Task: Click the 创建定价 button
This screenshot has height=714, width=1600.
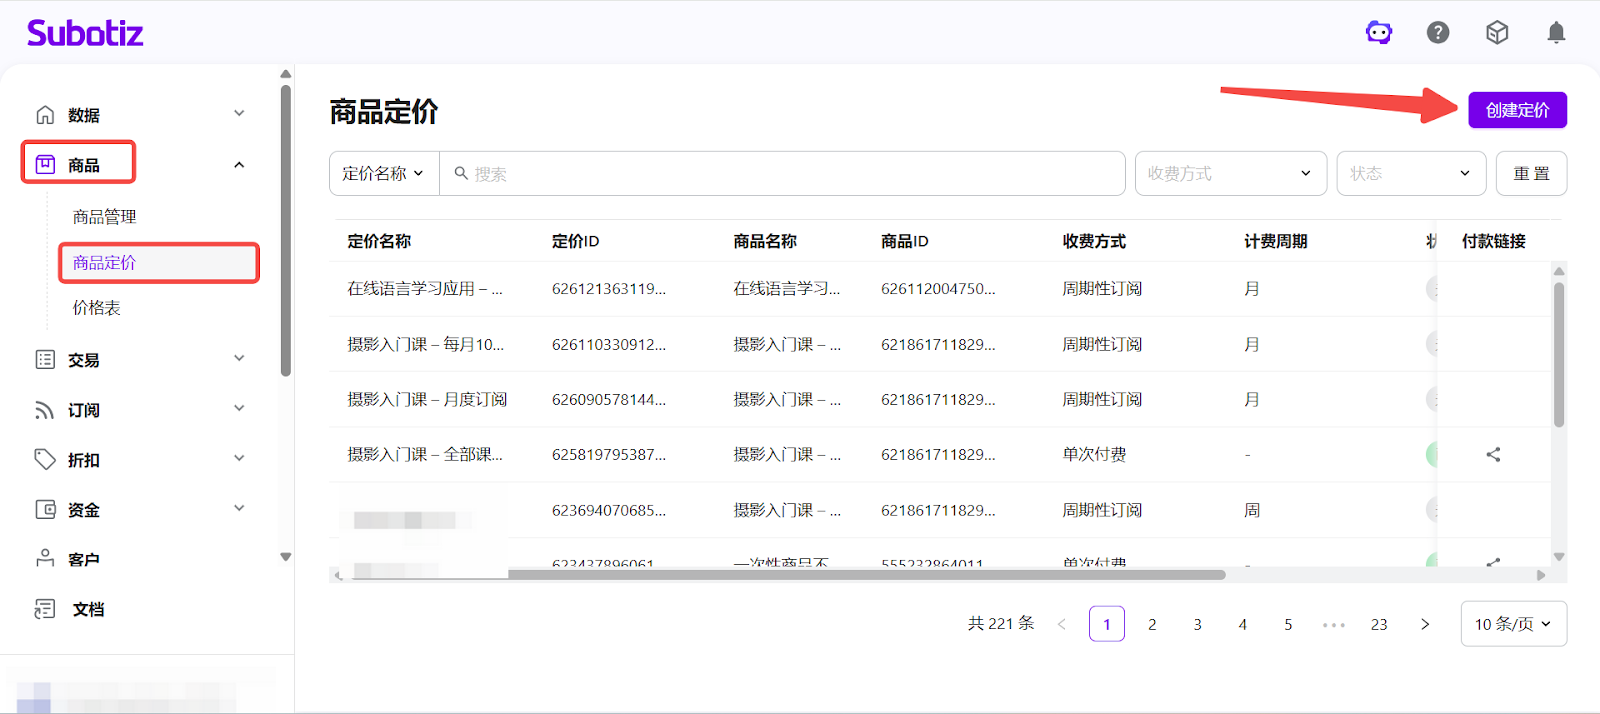Action: [1517, 110]
